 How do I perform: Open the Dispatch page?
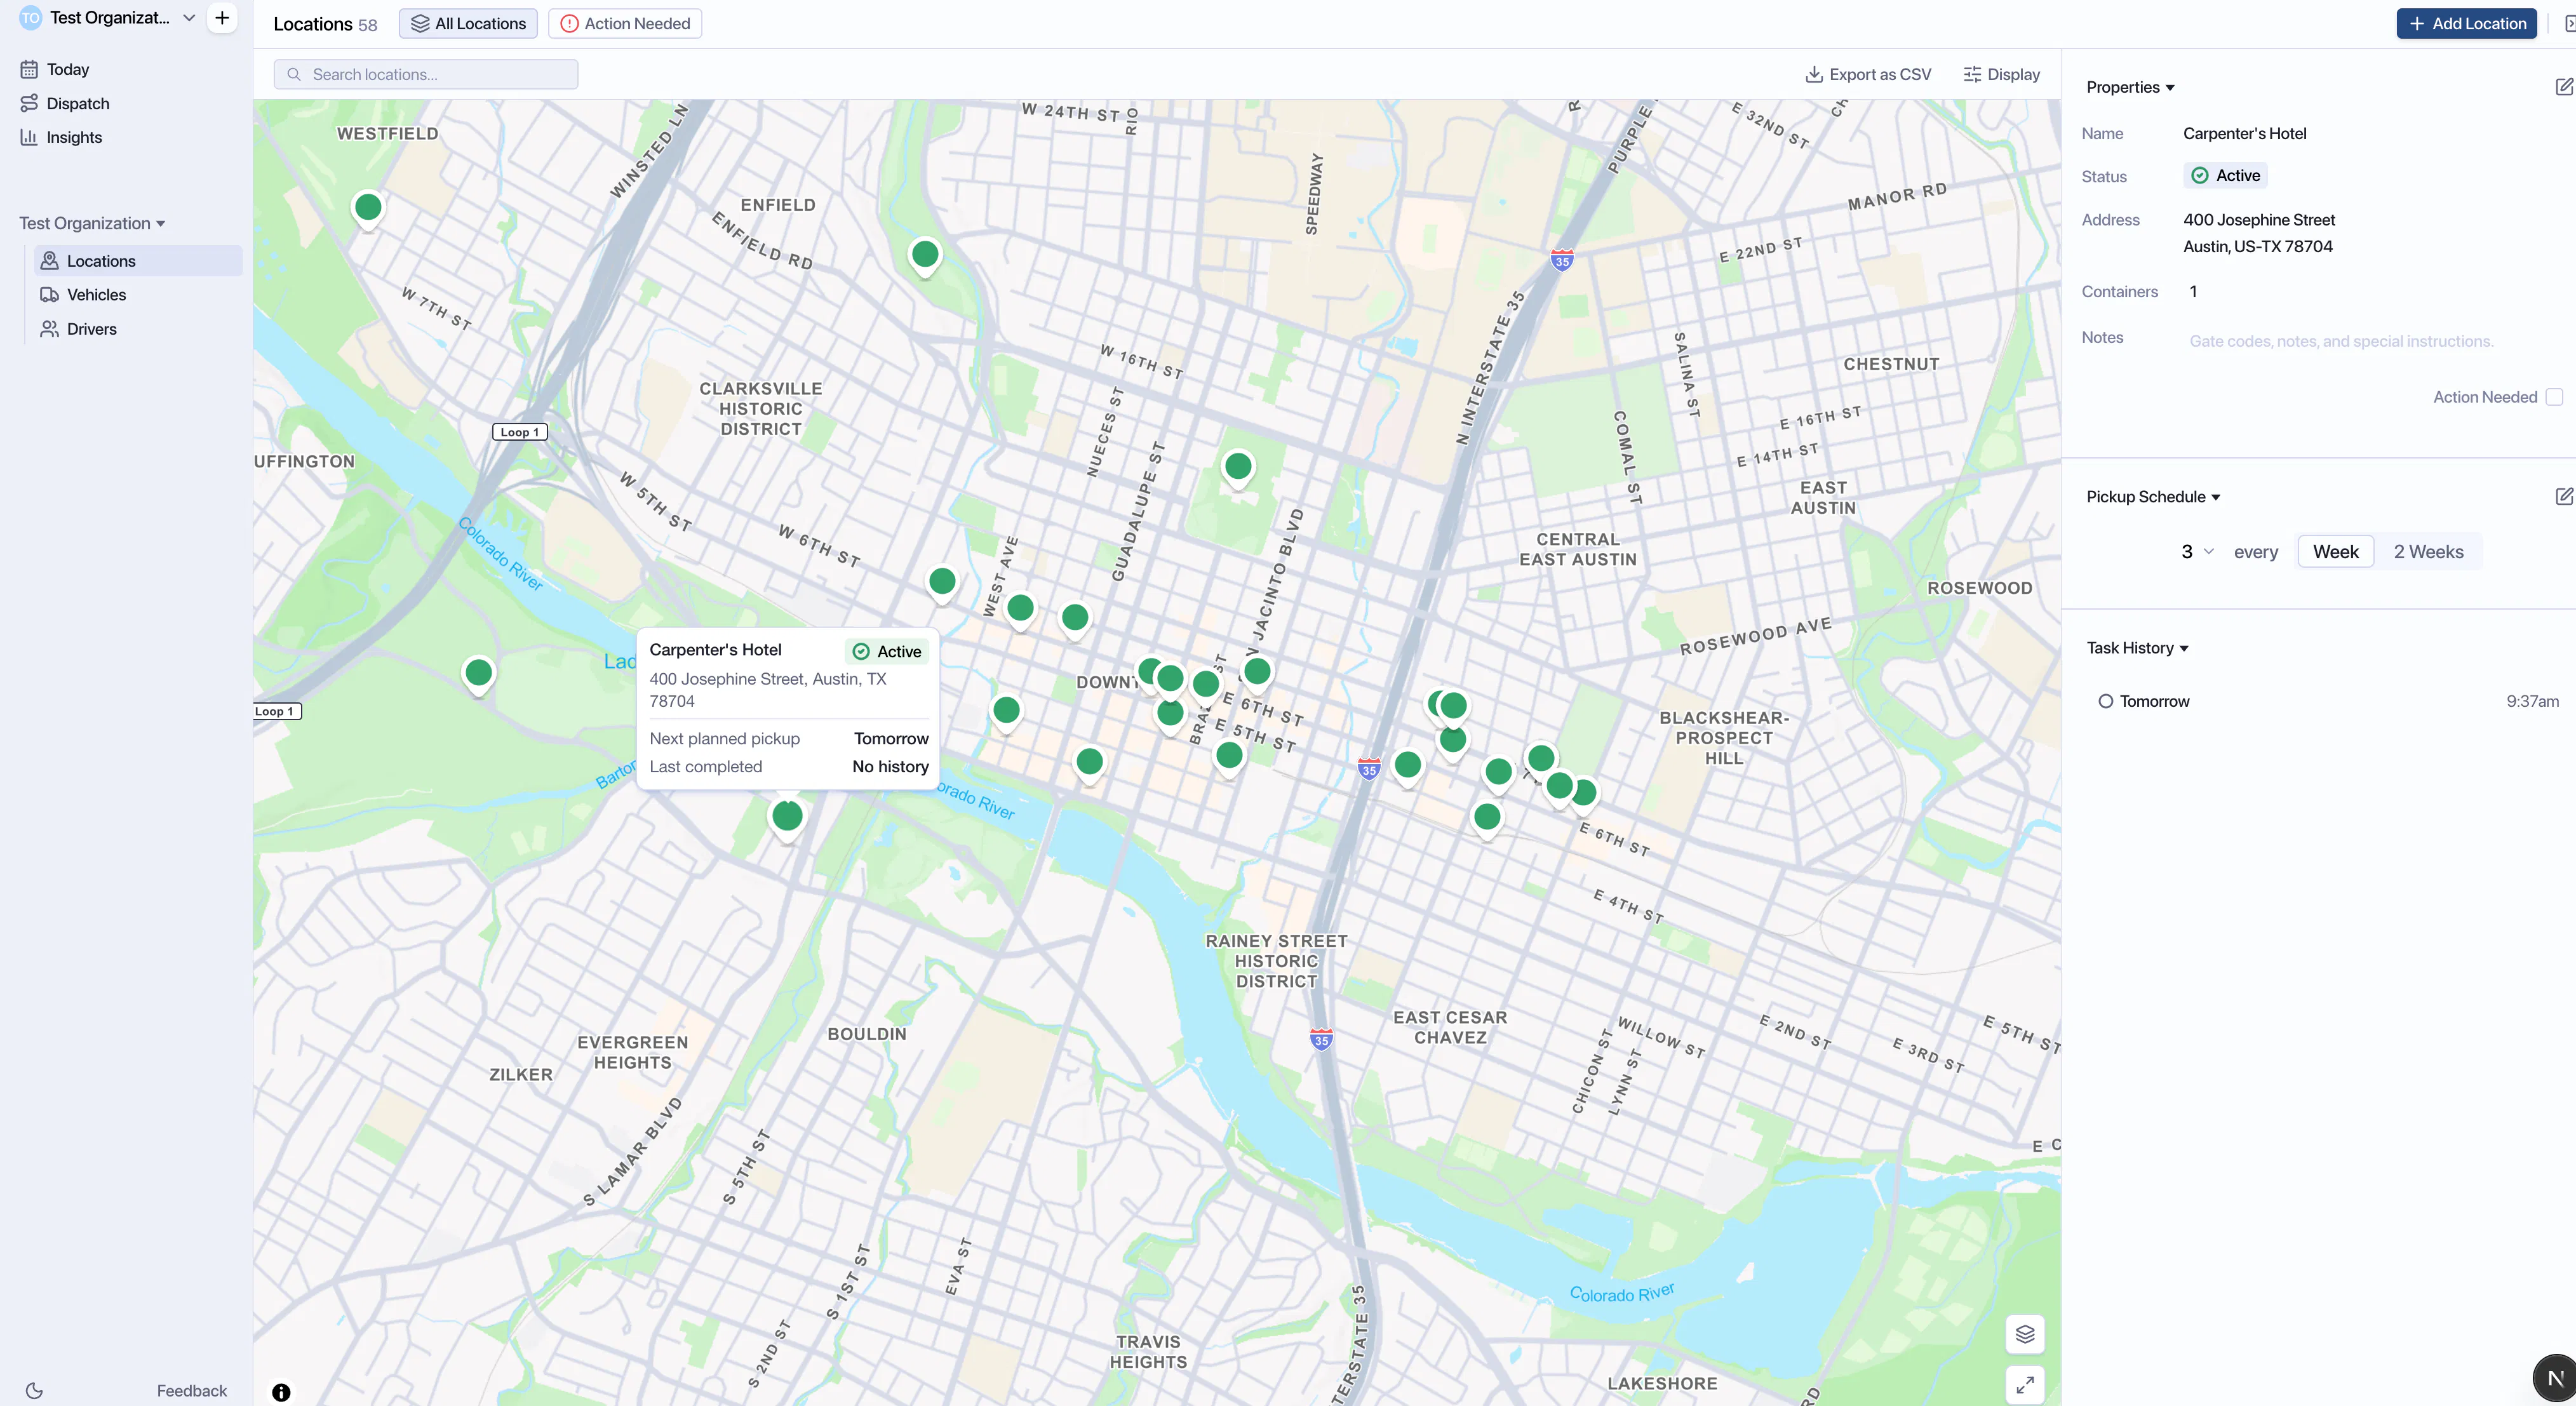point(78,103)
